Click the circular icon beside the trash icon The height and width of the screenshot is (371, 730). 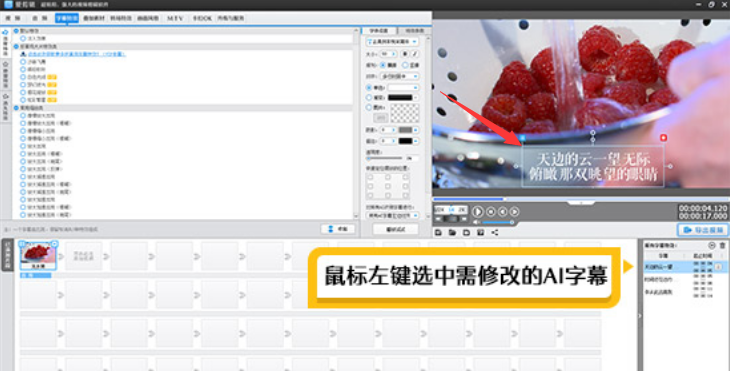pyautogui.click(x=711, y=245)
